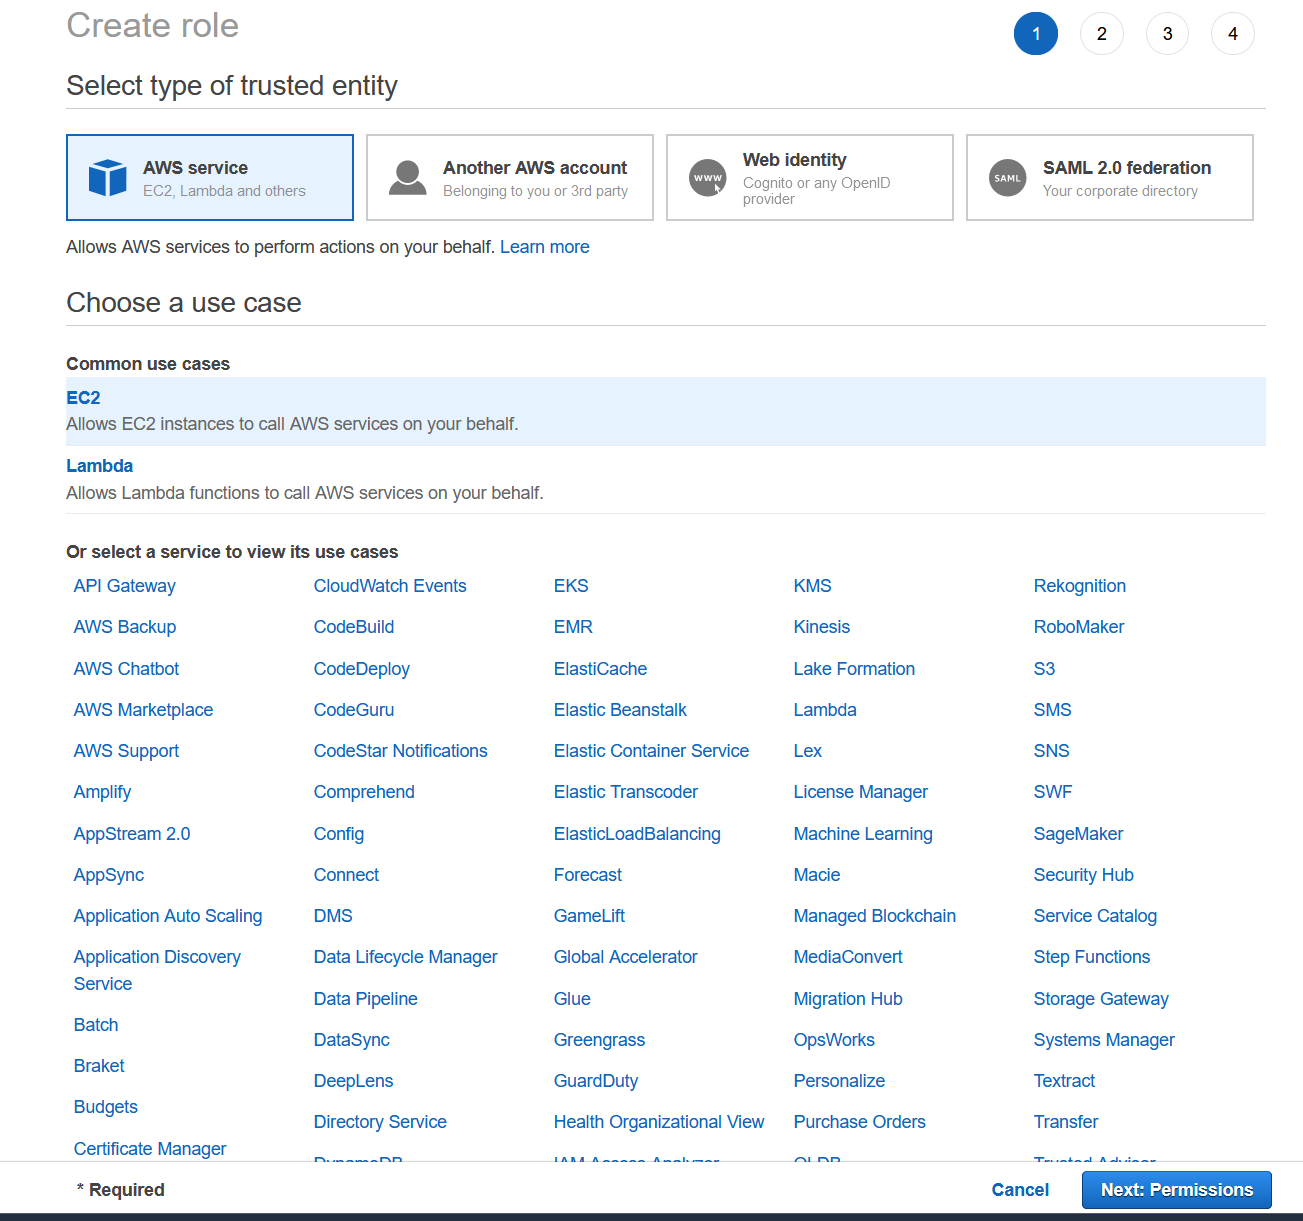Go to step 3 indicator

click(x=1167, y=34)
